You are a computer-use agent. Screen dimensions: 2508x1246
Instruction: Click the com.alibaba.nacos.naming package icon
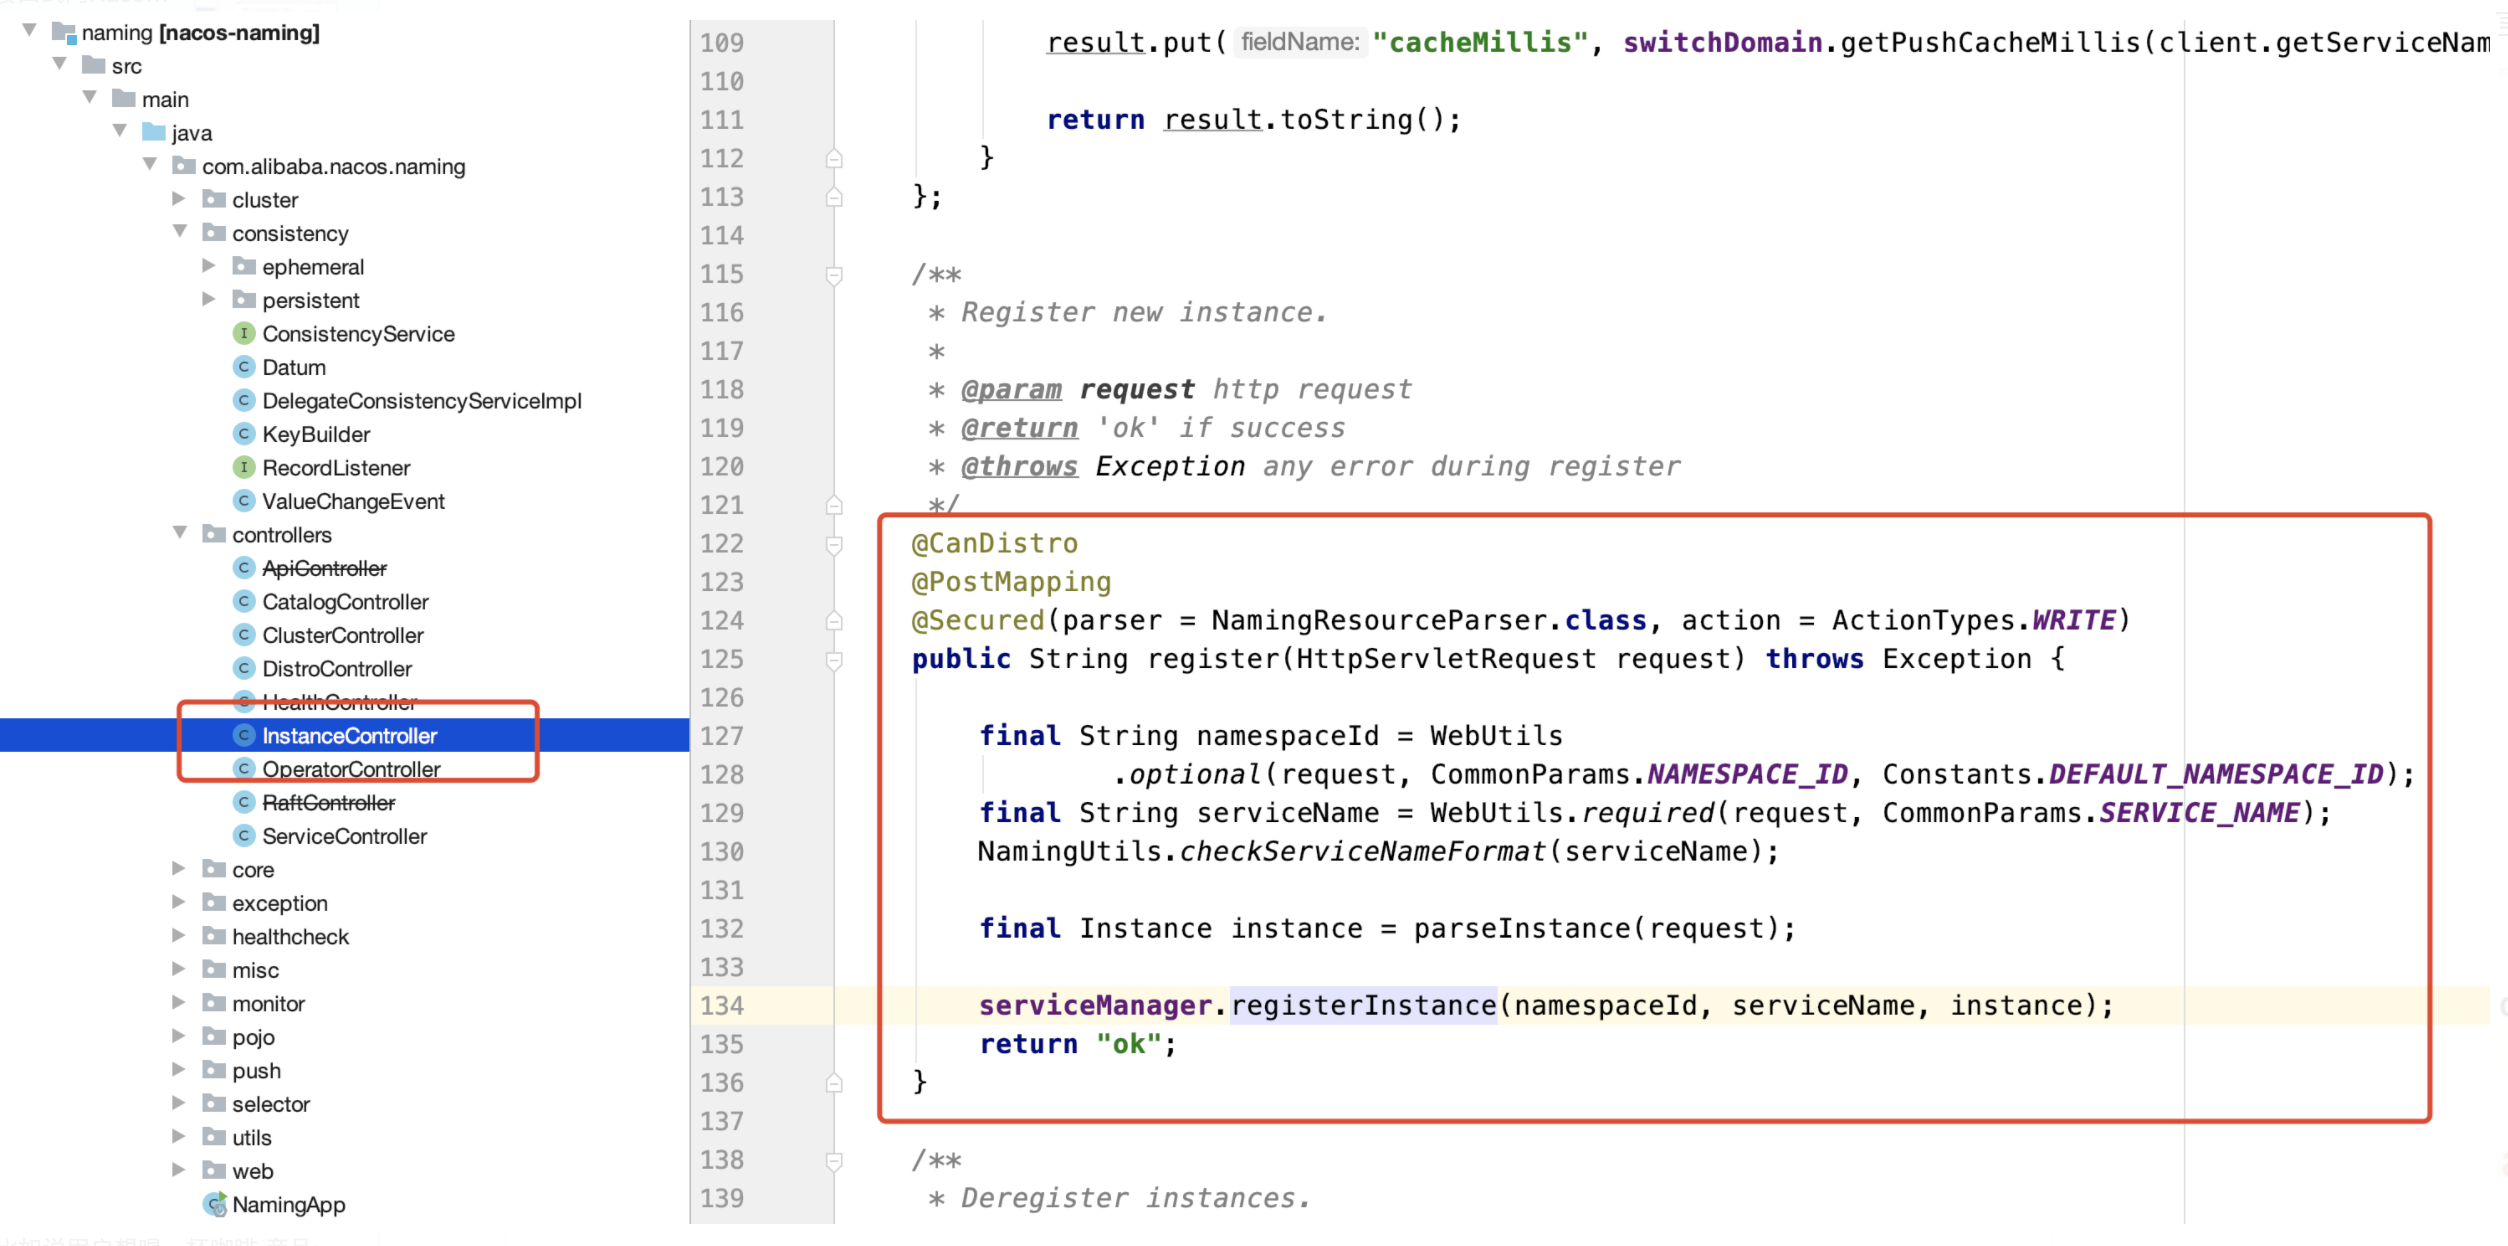point(184,166)
